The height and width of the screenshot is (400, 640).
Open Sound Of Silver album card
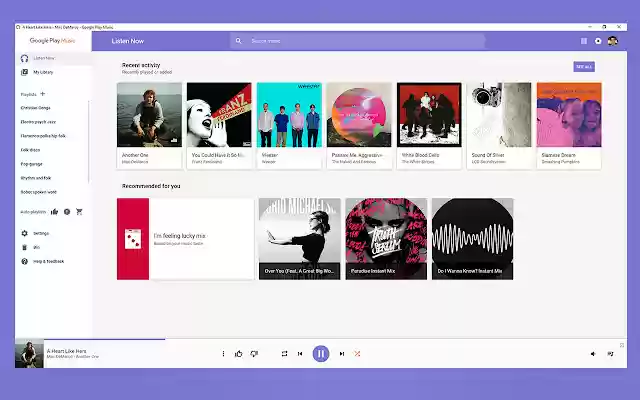[x=499, y=126]
